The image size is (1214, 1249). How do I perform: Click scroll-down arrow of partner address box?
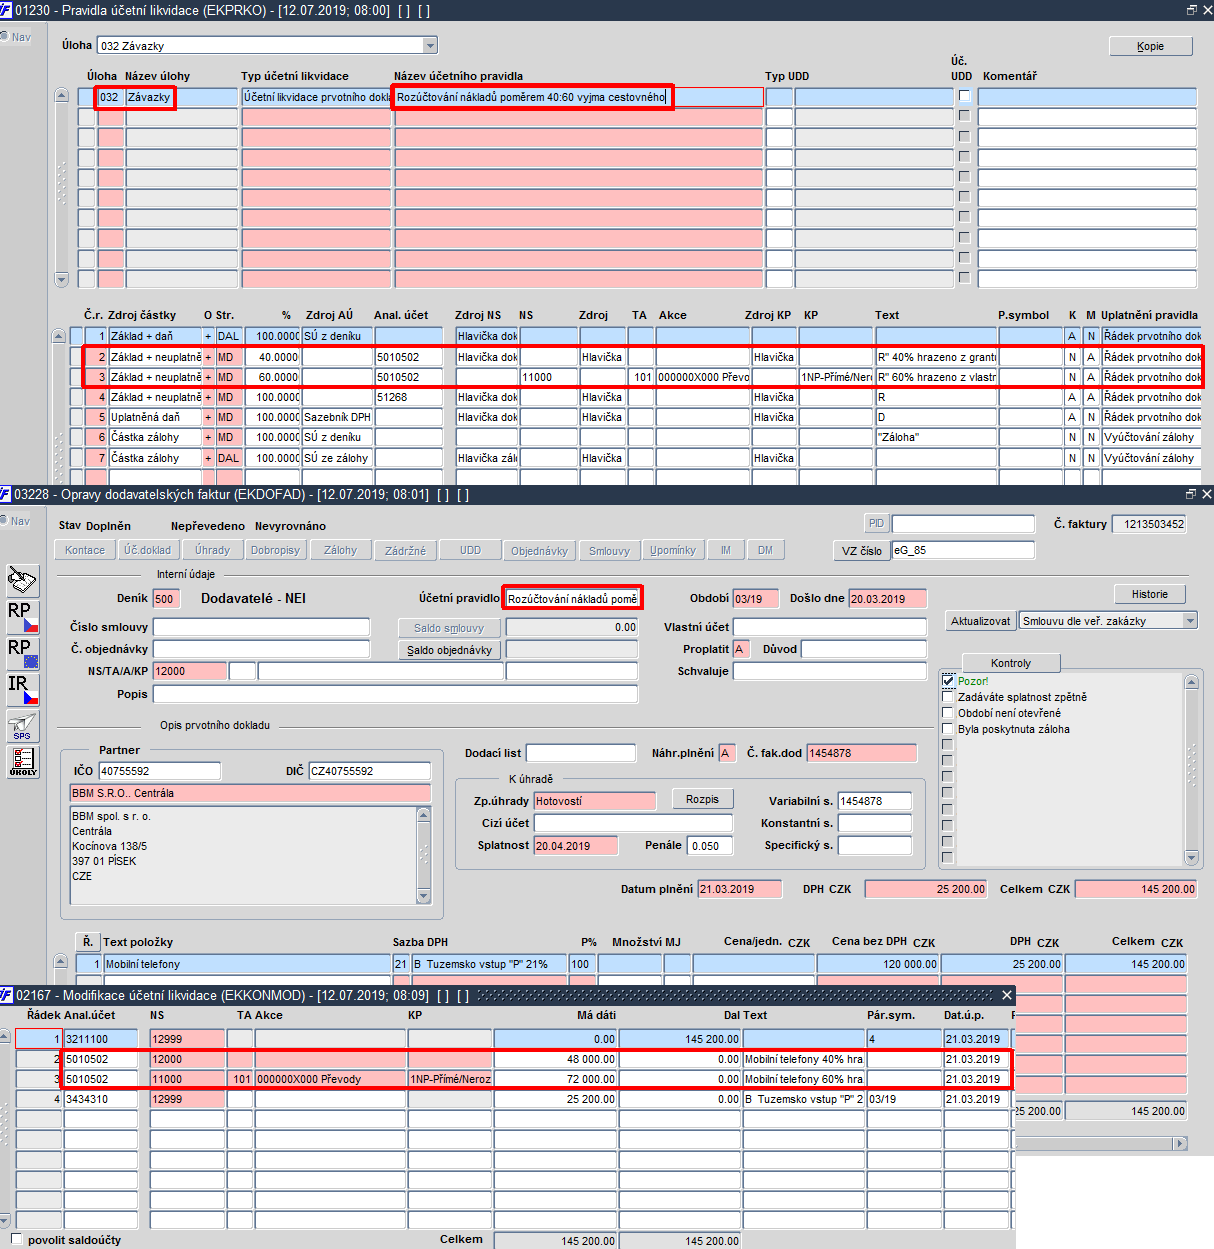tap(423, 895)
